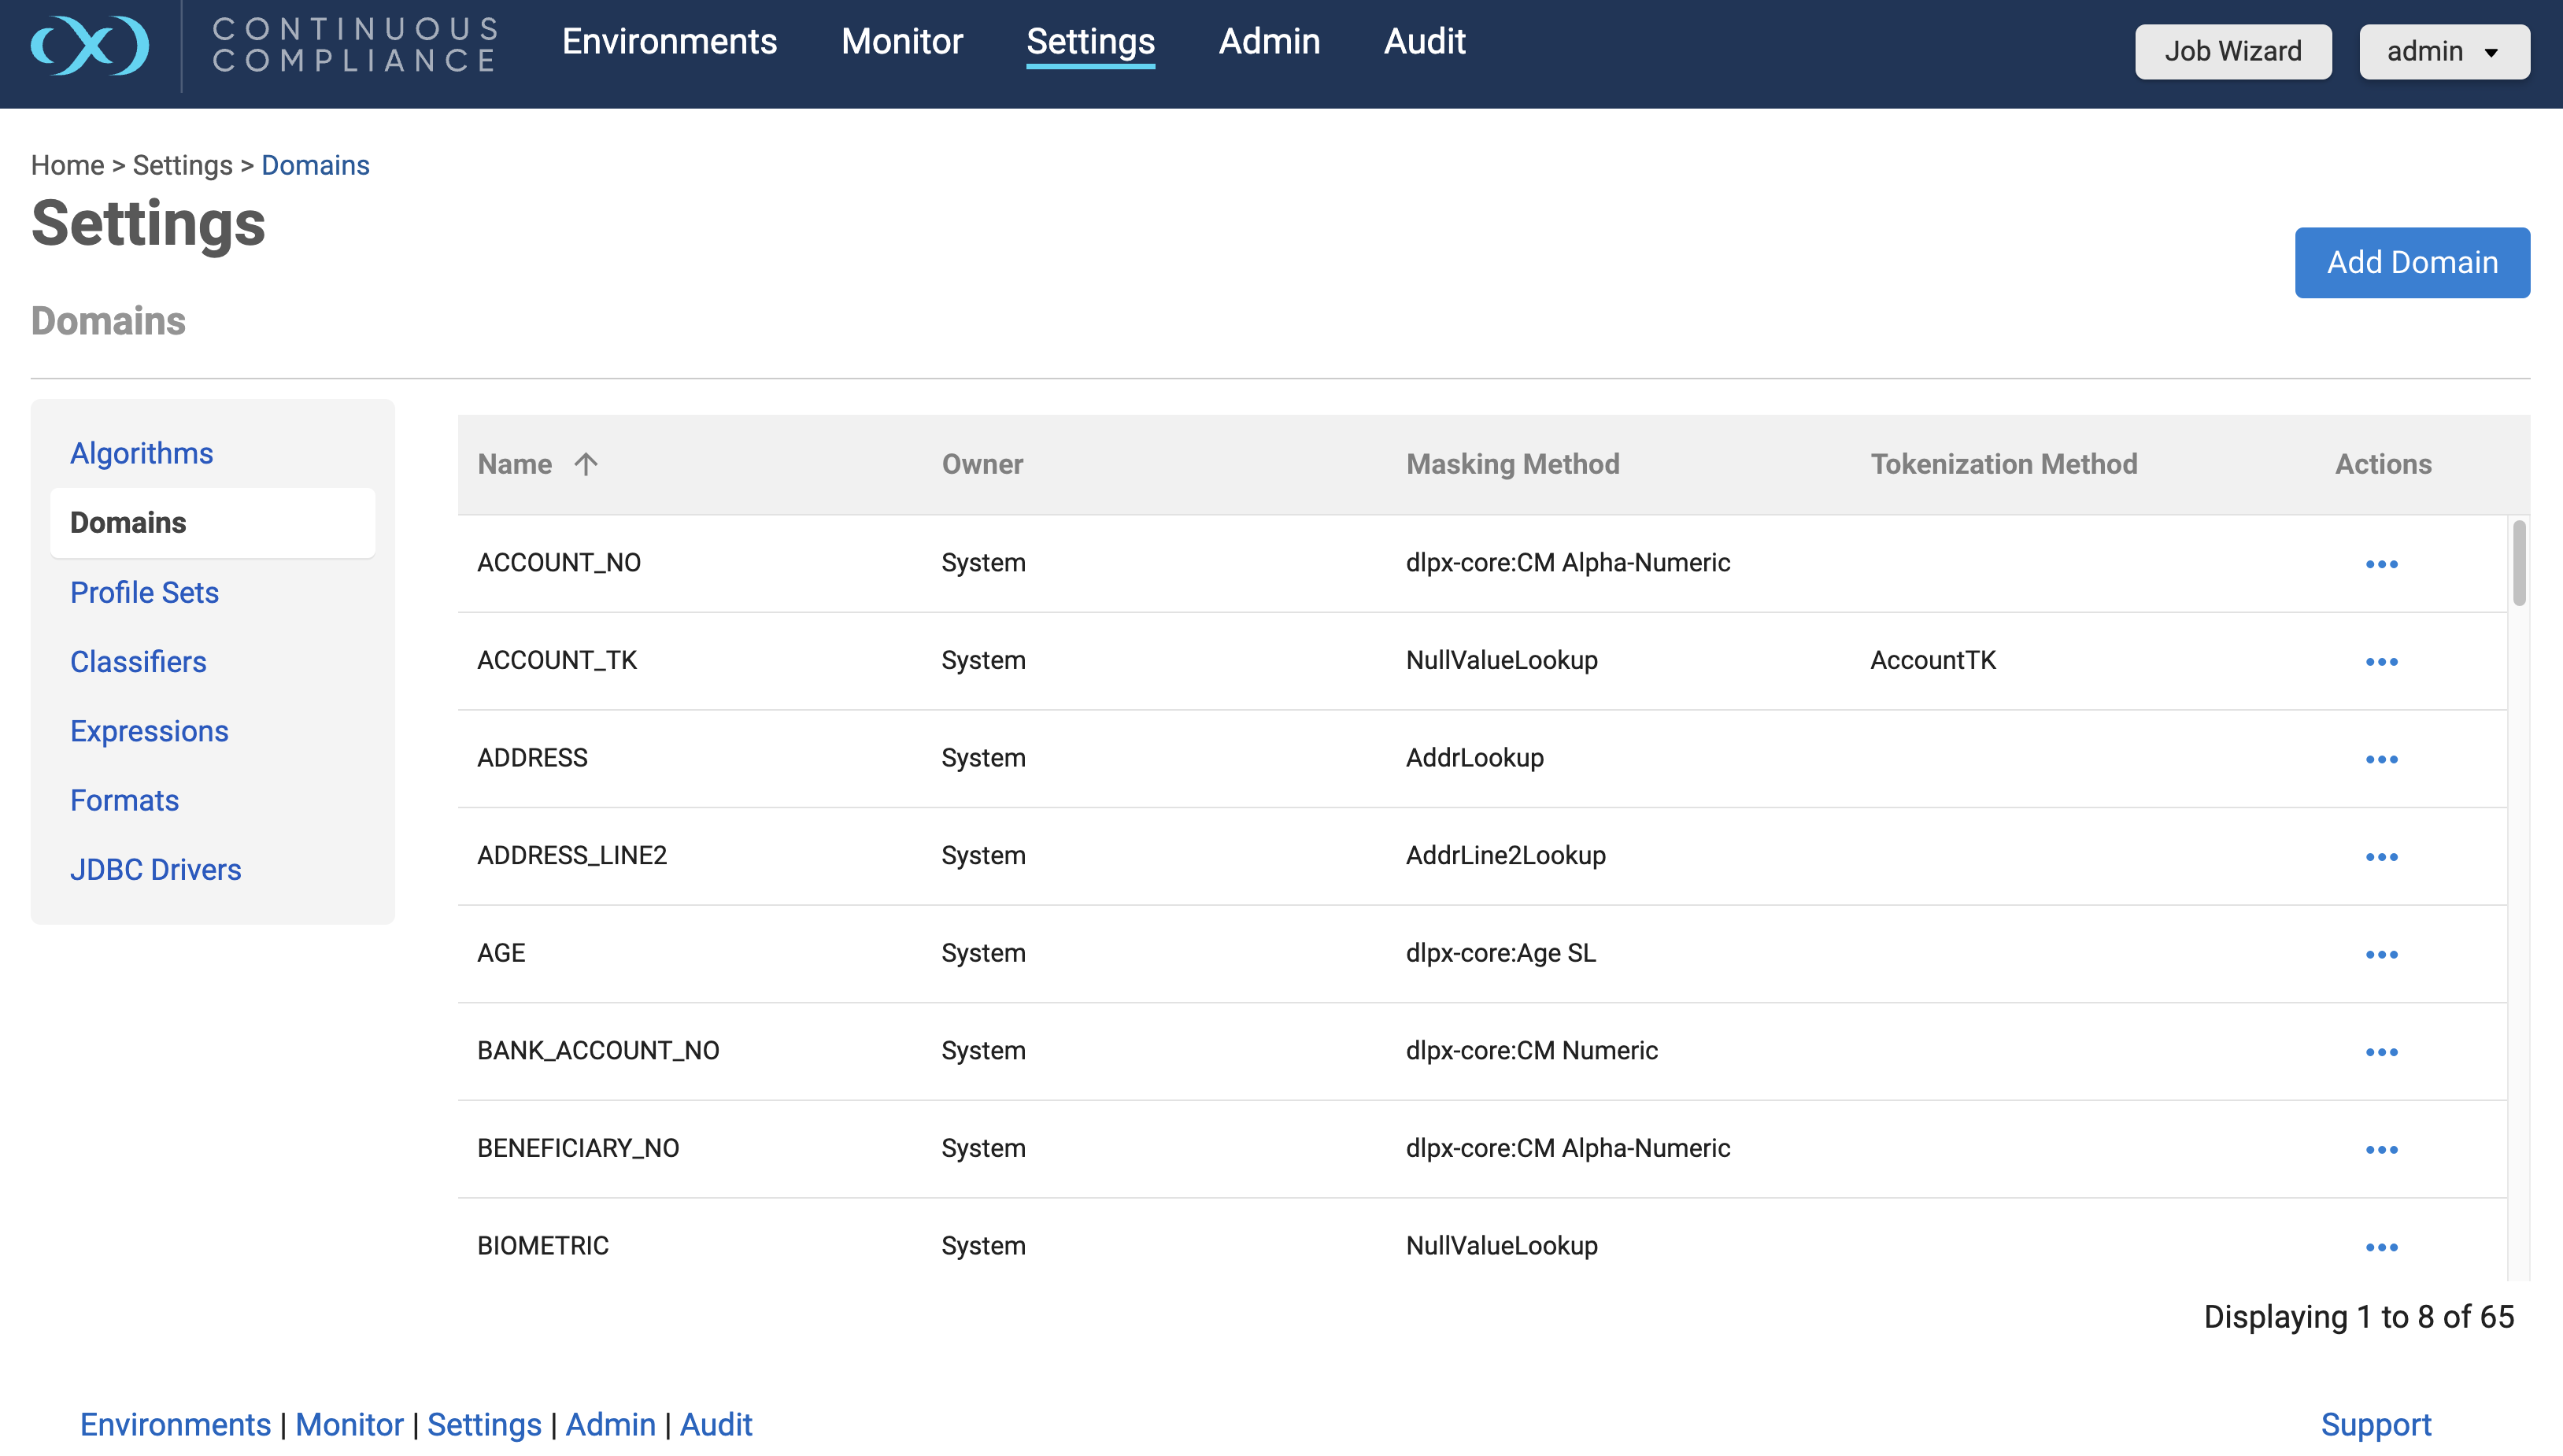2563x1456 pixels.
Task: Toggle Name column sort arrow
Action: (x=586, y=464)
